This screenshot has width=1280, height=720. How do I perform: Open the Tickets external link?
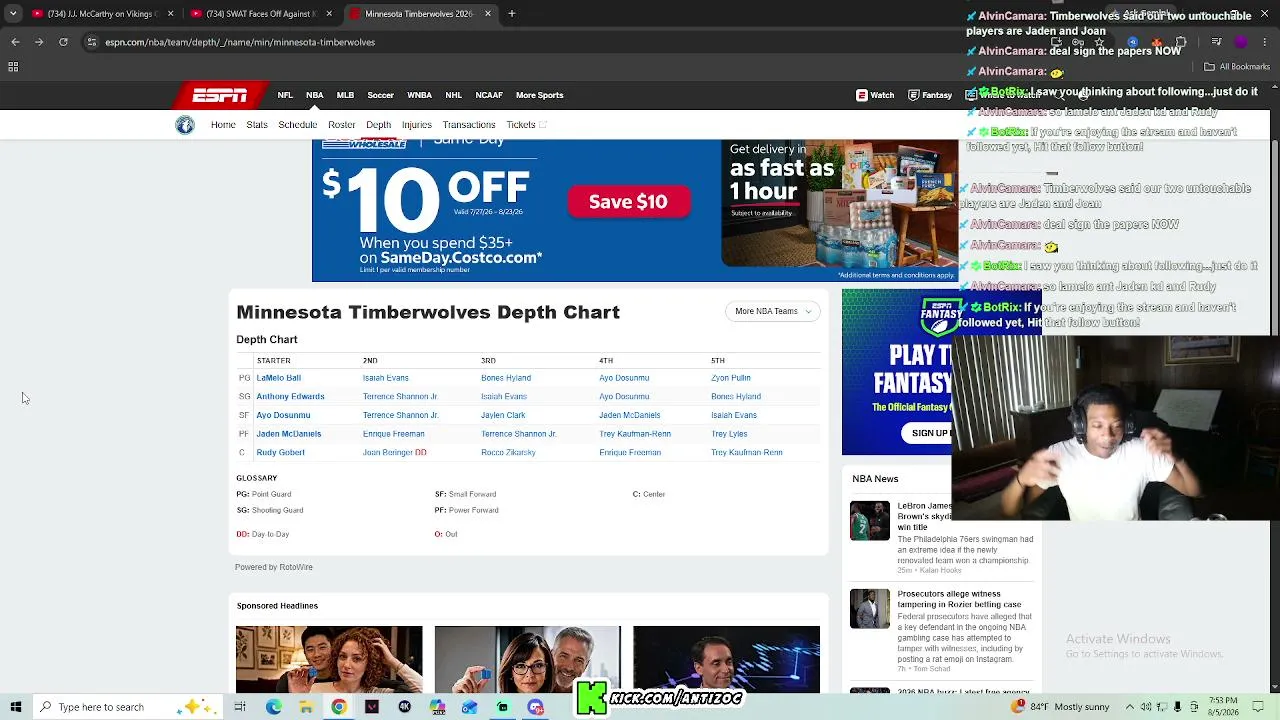tap(526, 125)
